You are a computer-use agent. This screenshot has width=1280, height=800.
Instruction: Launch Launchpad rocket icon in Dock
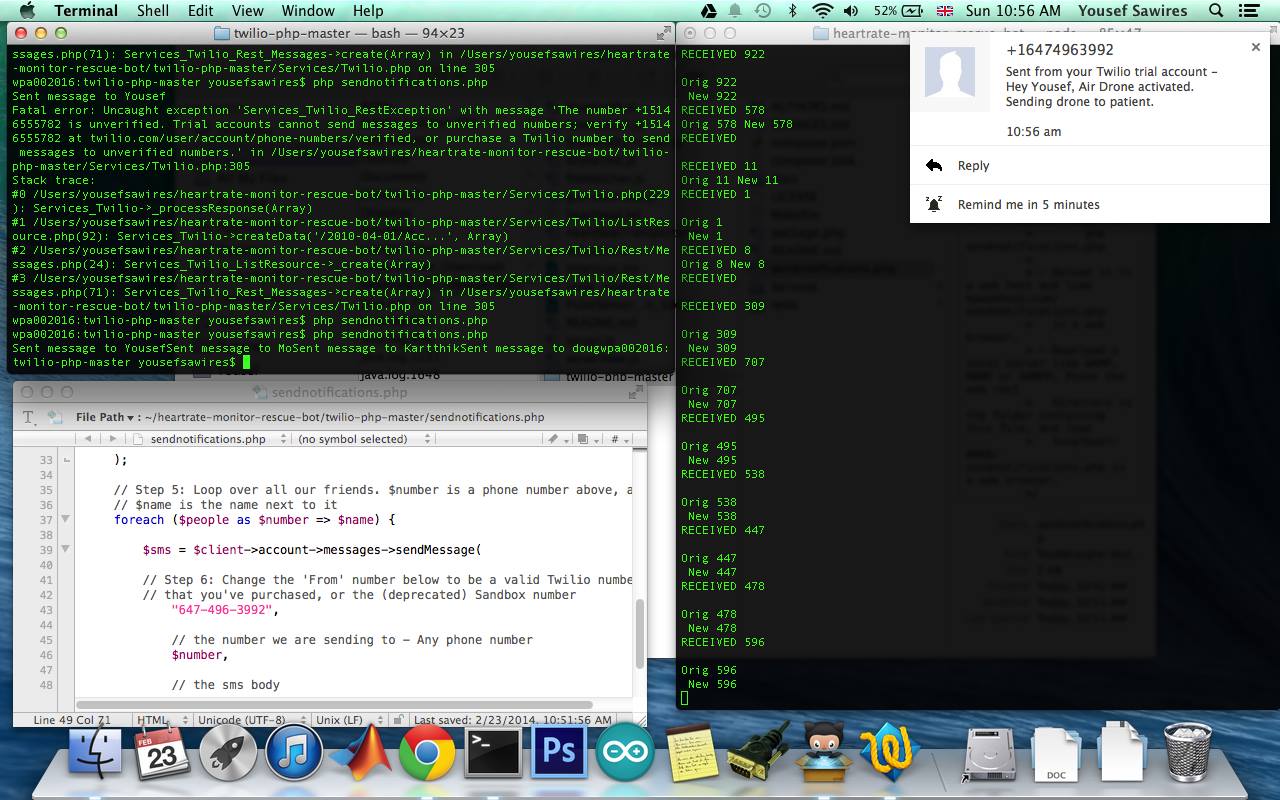(228, 752)
